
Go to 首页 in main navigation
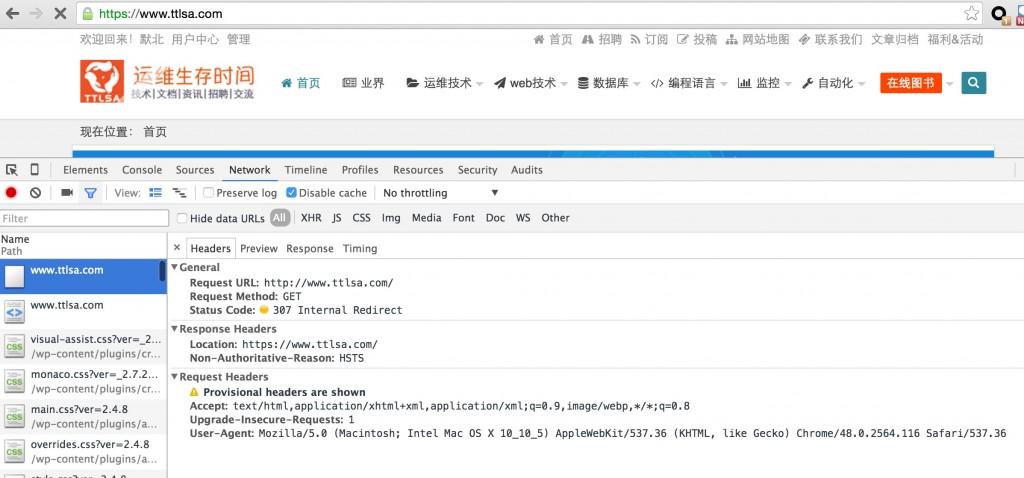pyautogui.click(x=301, y=83)
